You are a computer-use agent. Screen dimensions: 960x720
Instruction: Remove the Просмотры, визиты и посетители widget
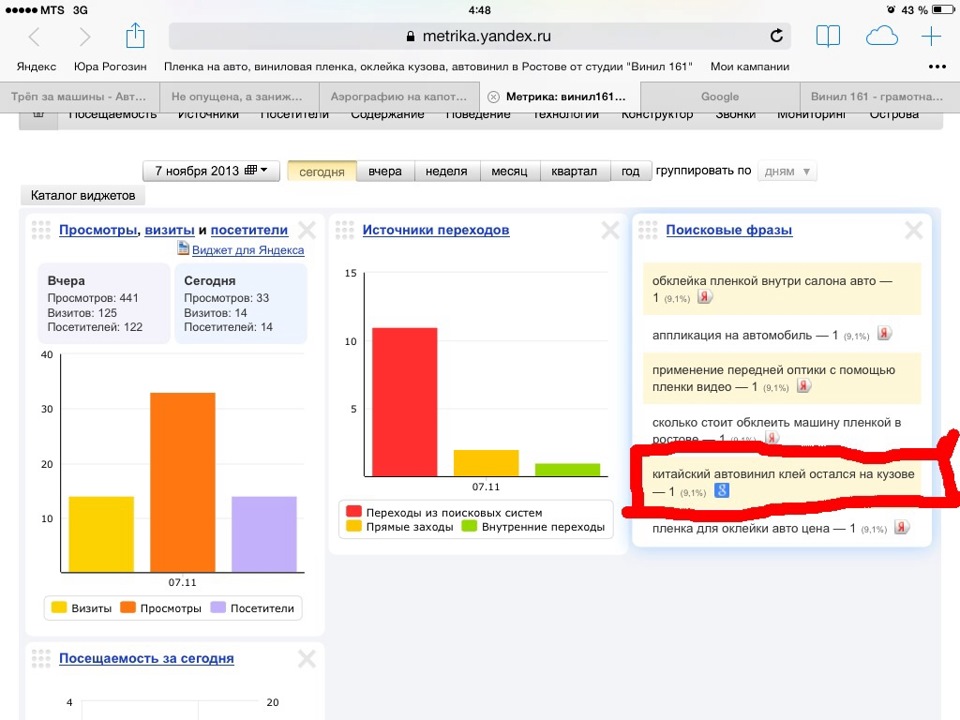click(x=307, y=230)
